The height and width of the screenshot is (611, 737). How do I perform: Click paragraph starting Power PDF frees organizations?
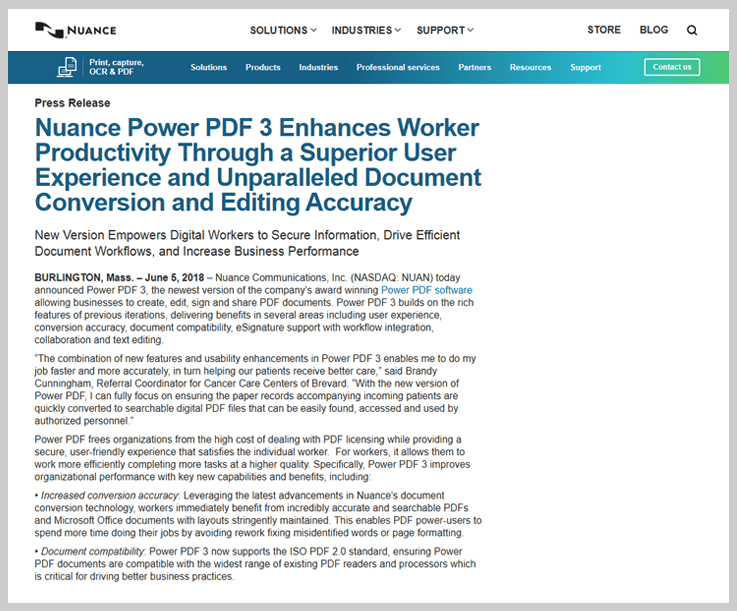pos(252,458)
